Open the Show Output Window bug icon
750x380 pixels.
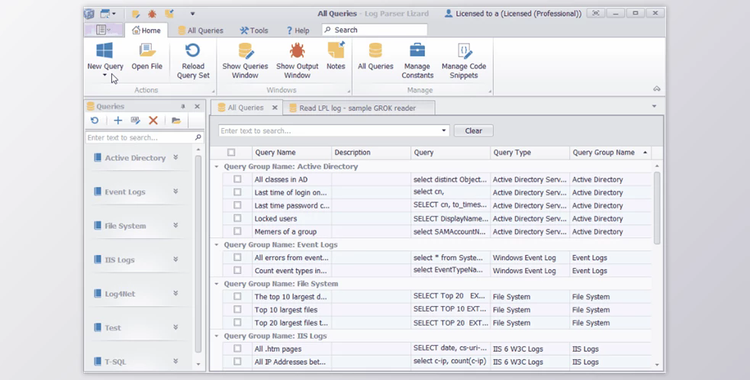click(x=297, y=50)
